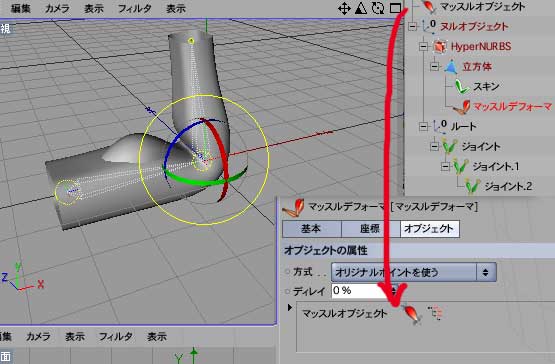This screenshot has height=364, width=555.
Task: Open カメラ menu in top viewport
Action: (x=57, y=8)
